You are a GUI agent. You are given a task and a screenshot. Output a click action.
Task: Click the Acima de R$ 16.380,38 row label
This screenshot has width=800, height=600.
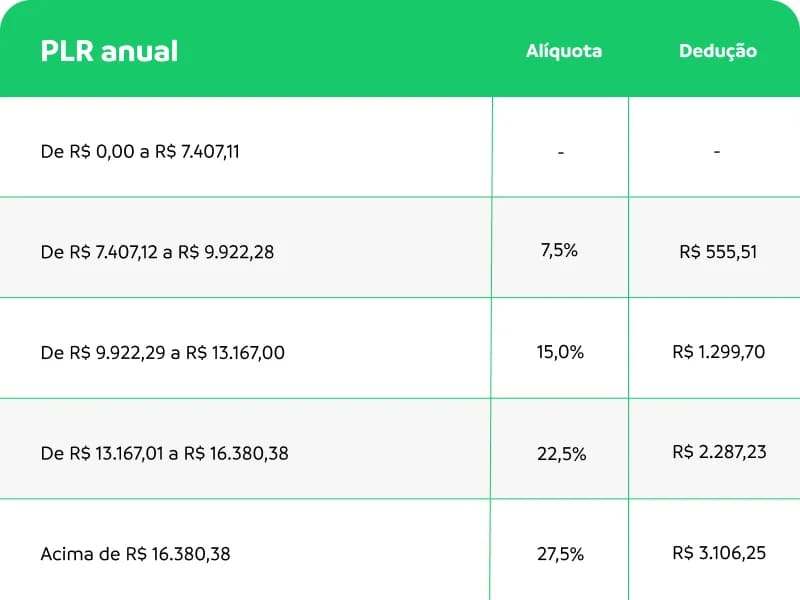(x=135, y=554)
